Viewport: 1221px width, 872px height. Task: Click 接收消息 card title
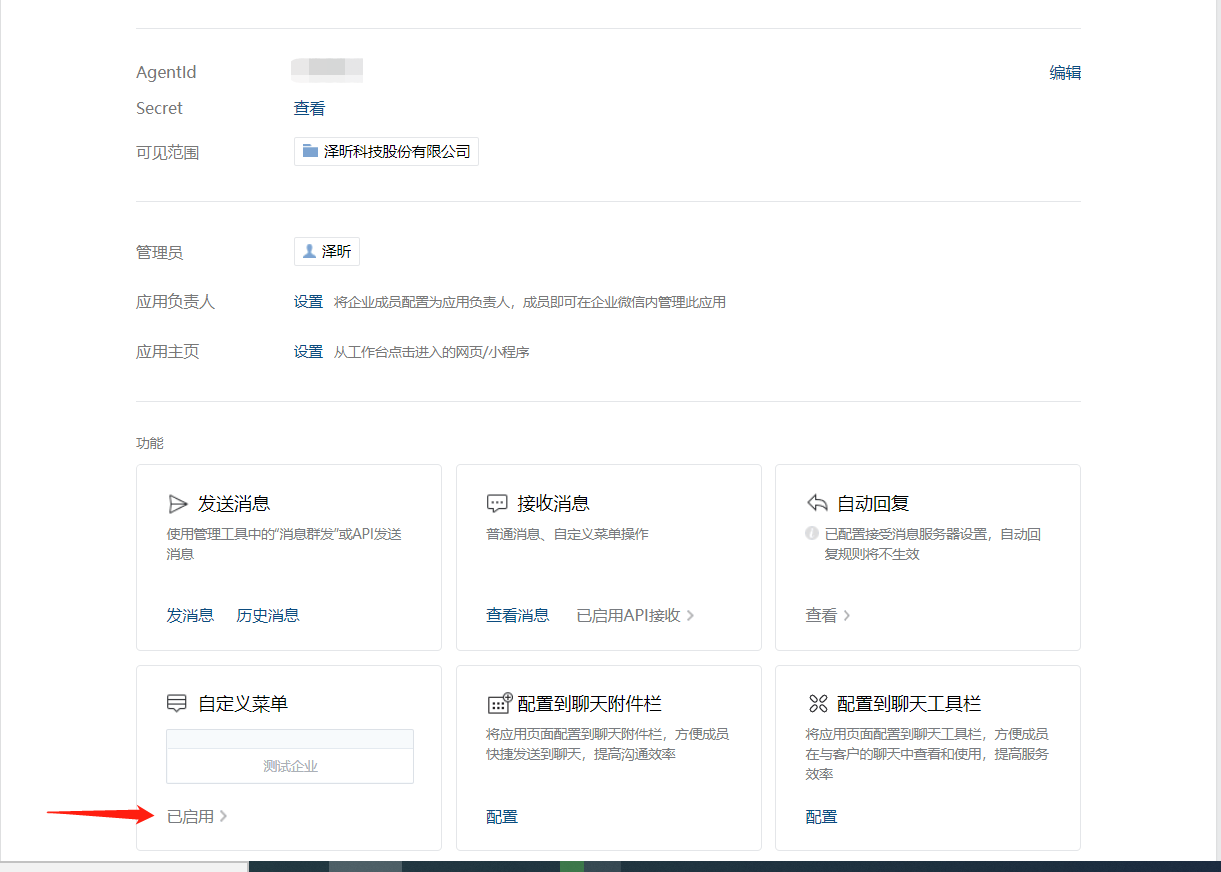click(554, 504)
